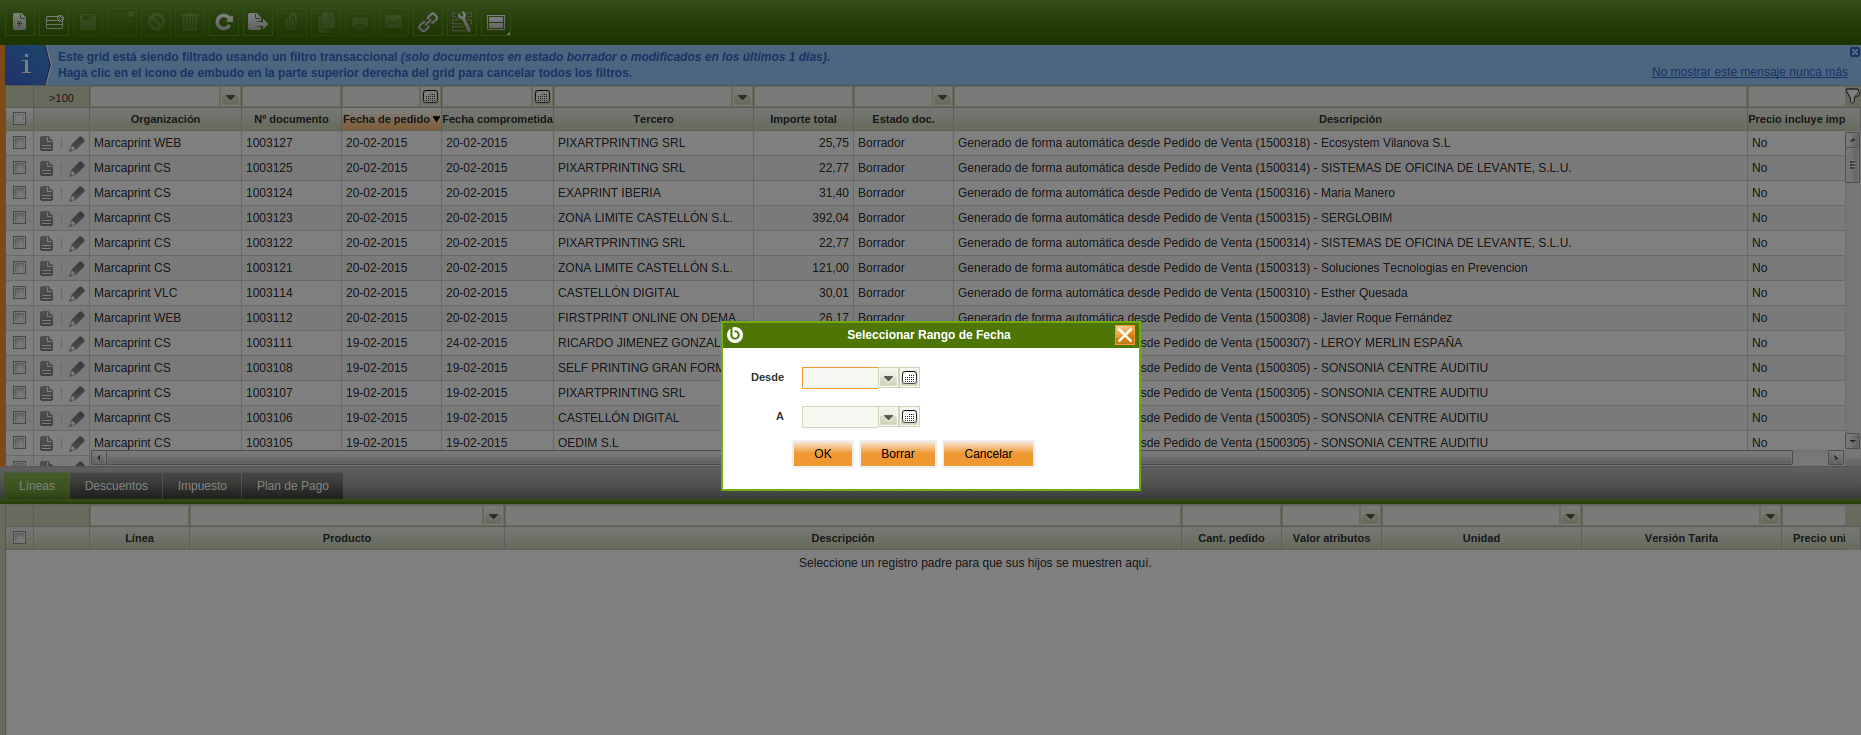Click the undo/cancel circle toolbar icon
This screenshot has width=1861, height=735.
point(156,21)
